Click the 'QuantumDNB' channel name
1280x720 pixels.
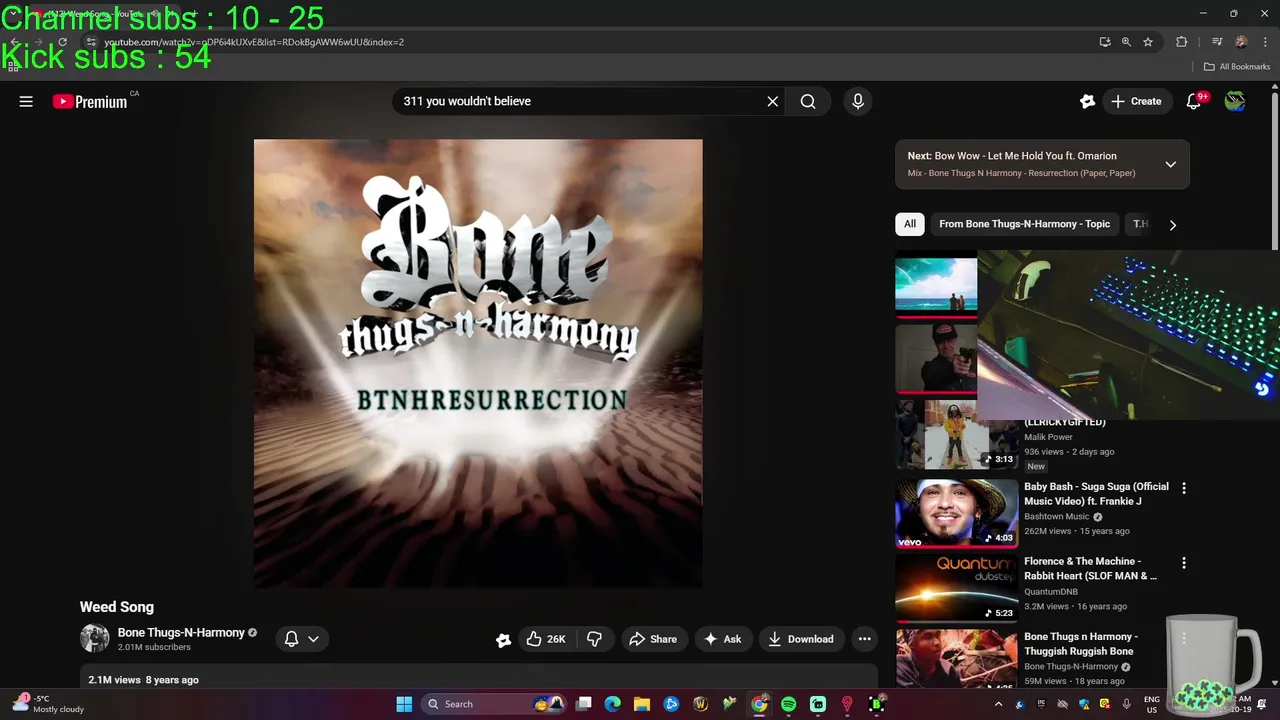click(x=1053, y=592)
